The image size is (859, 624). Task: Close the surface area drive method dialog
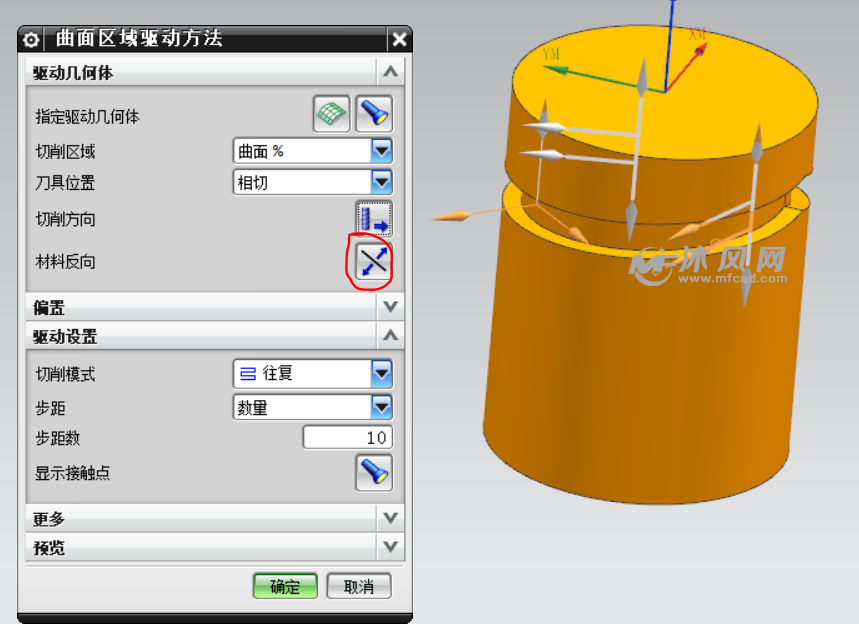(x=399, y=40)
